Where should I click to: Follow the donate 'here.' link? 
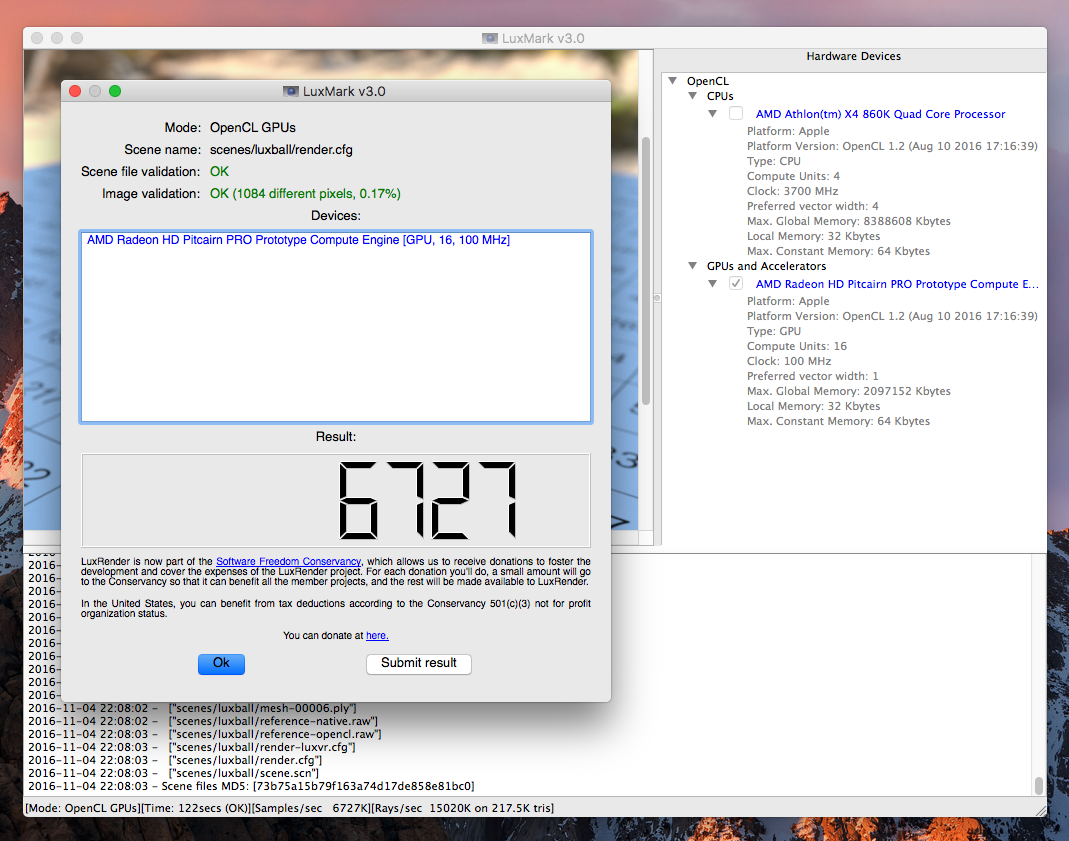(377, 635)
